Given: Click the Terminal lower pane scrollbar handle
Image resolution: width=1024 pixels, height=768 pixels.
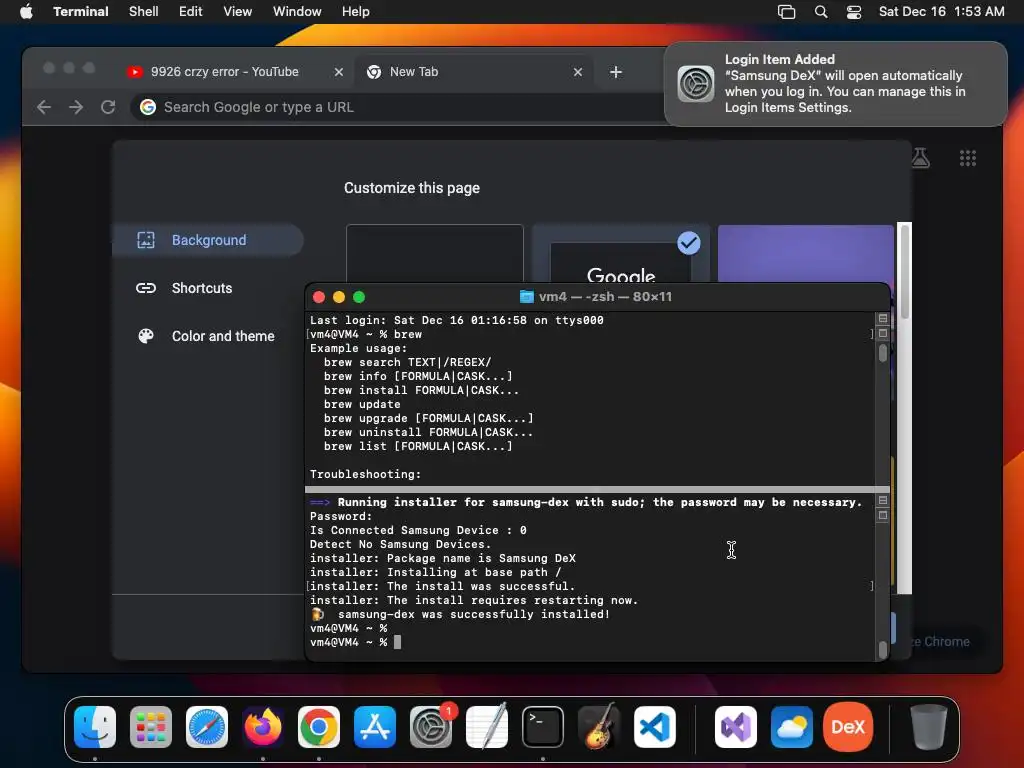Looking at the screenshot, I should point(883,649).
